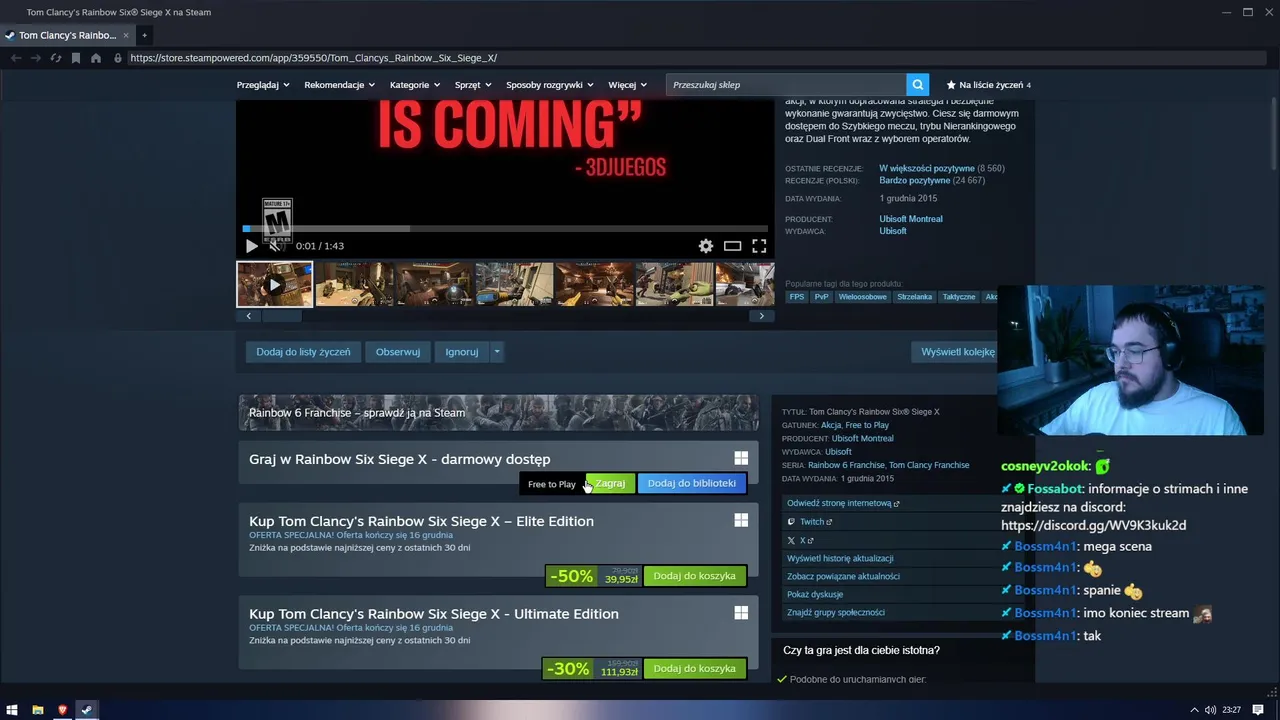Image resolution: width=1280 pixels, height=720 pixels.
Task: Click Wyświetl historię aktualizacji
Action: pyautogui.click(x=840, y=558)
